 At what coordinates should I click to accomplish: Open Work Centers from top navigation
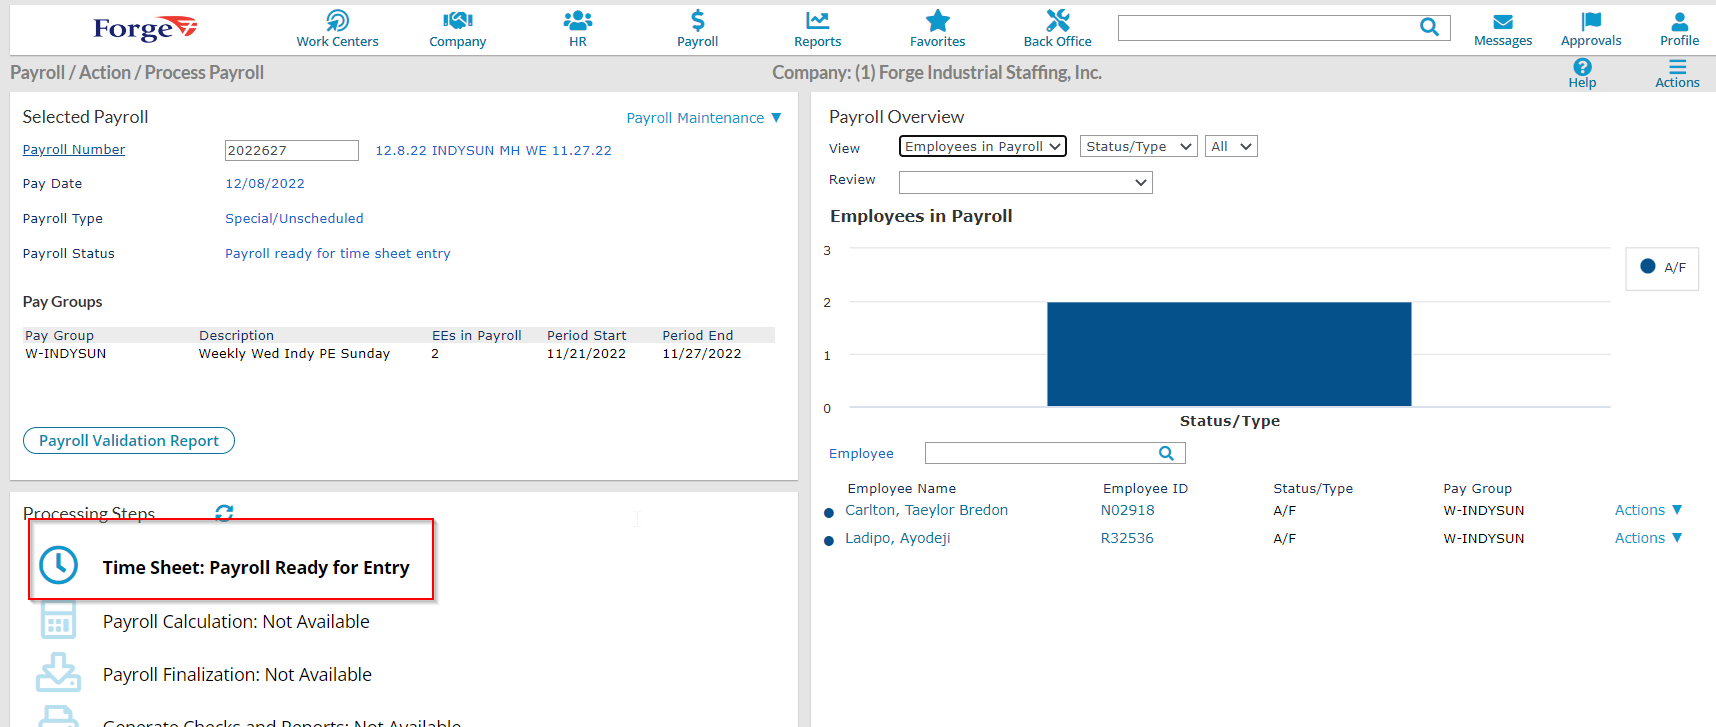click(x=337, y=28)
